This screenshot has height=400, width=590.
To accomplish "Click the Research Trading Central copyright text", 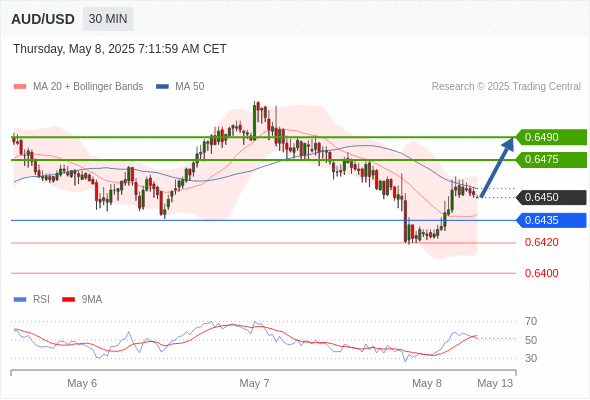I will [x=506, y=87].
